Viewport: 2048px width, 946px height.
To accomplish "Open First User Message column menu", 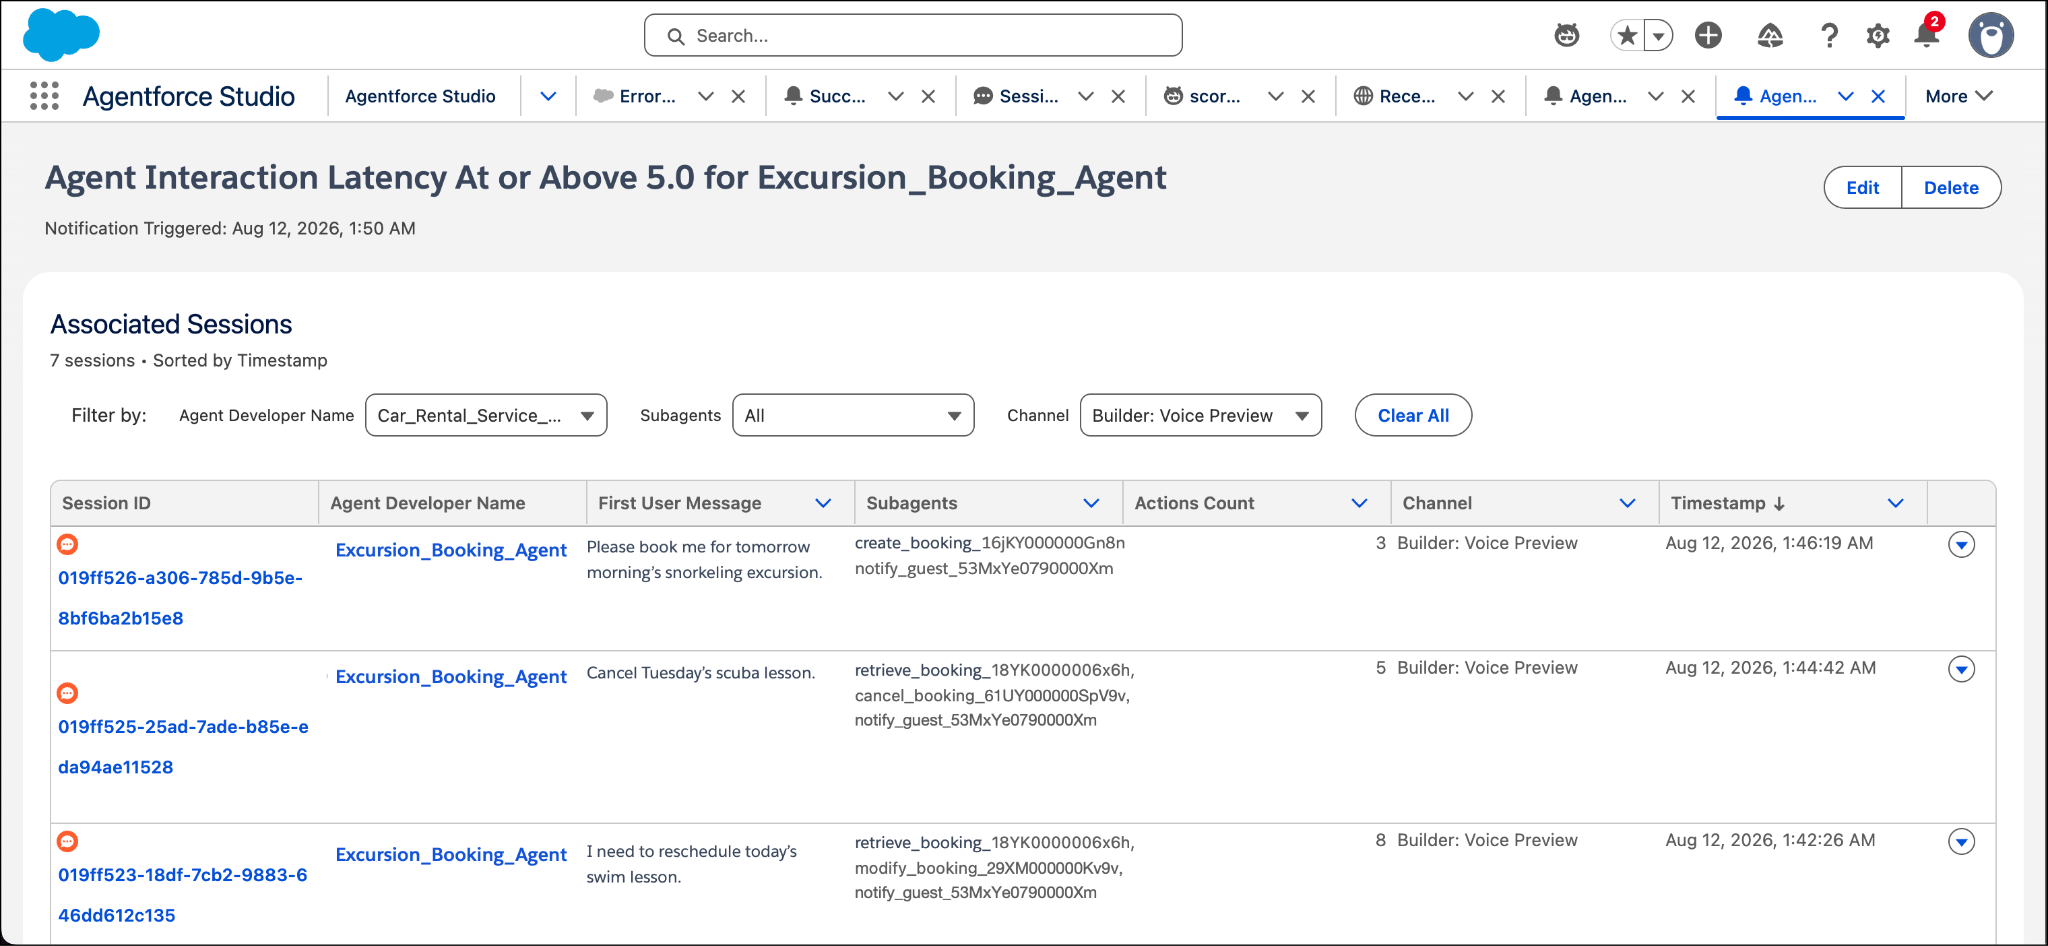I will point(823,503).
